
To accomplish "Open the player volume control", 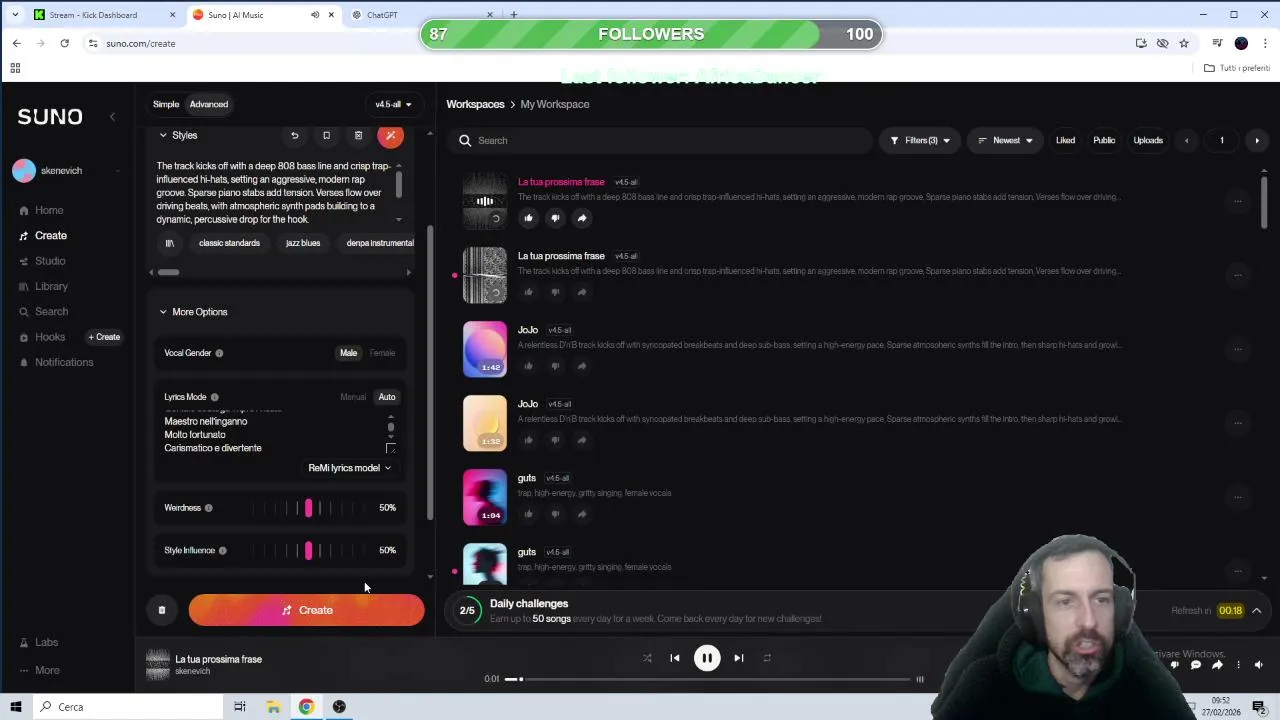I will [x=1258, y=665].
